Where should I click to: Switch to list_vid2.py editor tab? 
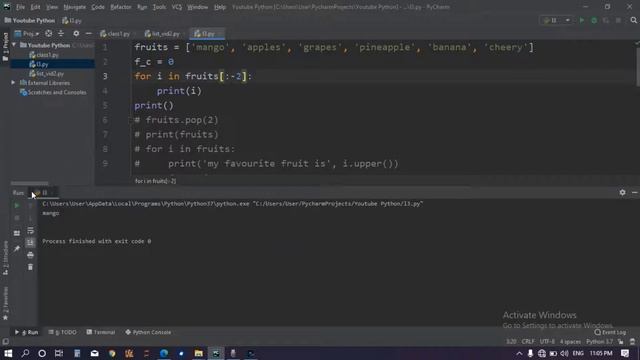162,34
